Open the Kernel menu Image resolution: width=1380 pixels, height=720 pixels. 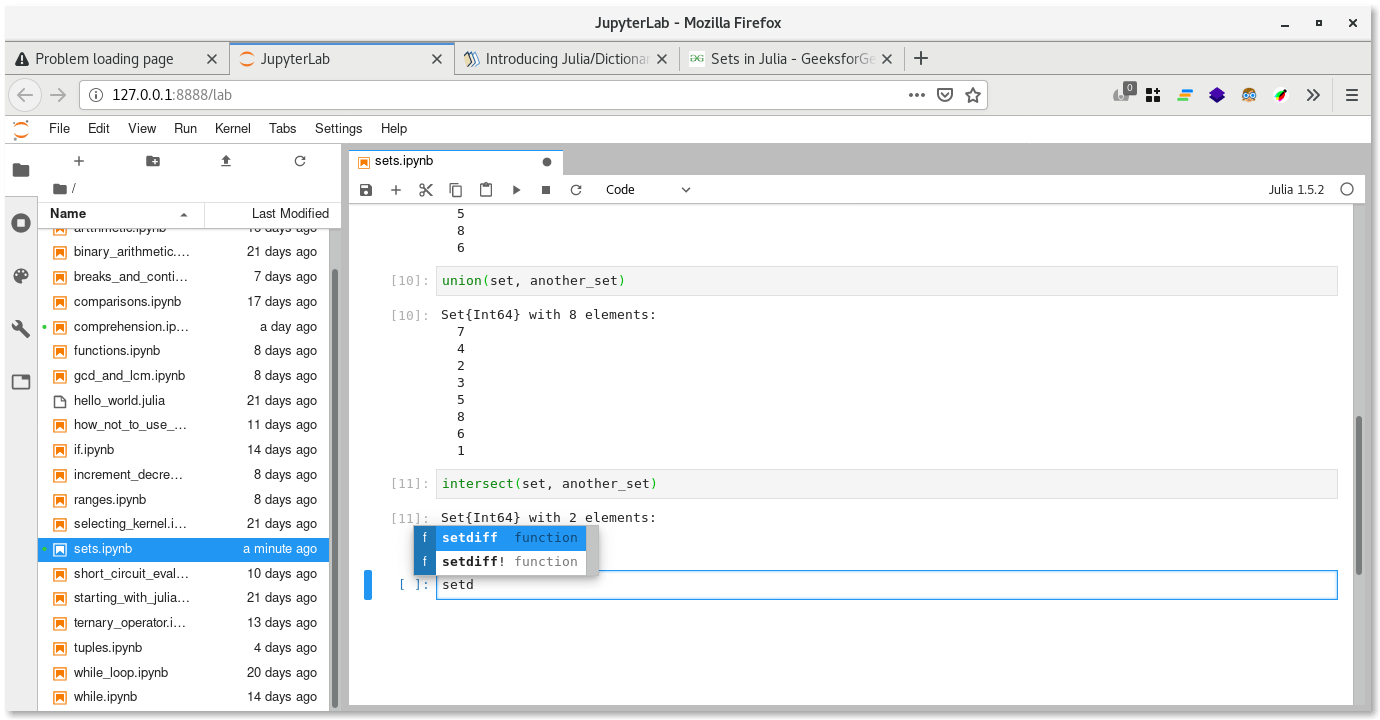pyautogui.click(x=232, y=128)
